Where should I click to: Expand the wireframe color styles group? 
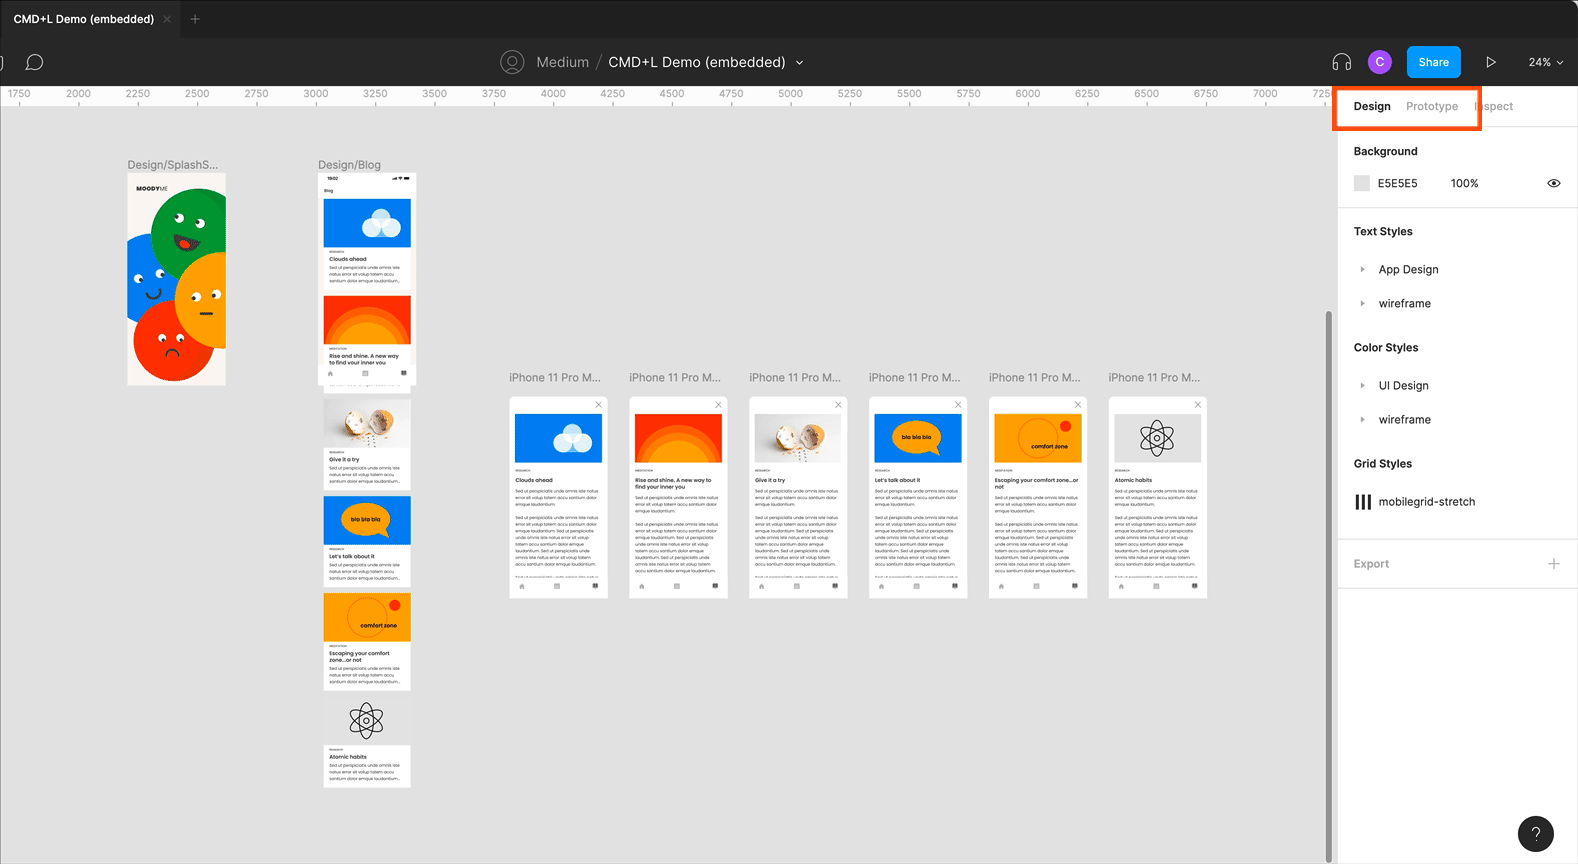pyautogui.click(x=1362, y=420)
